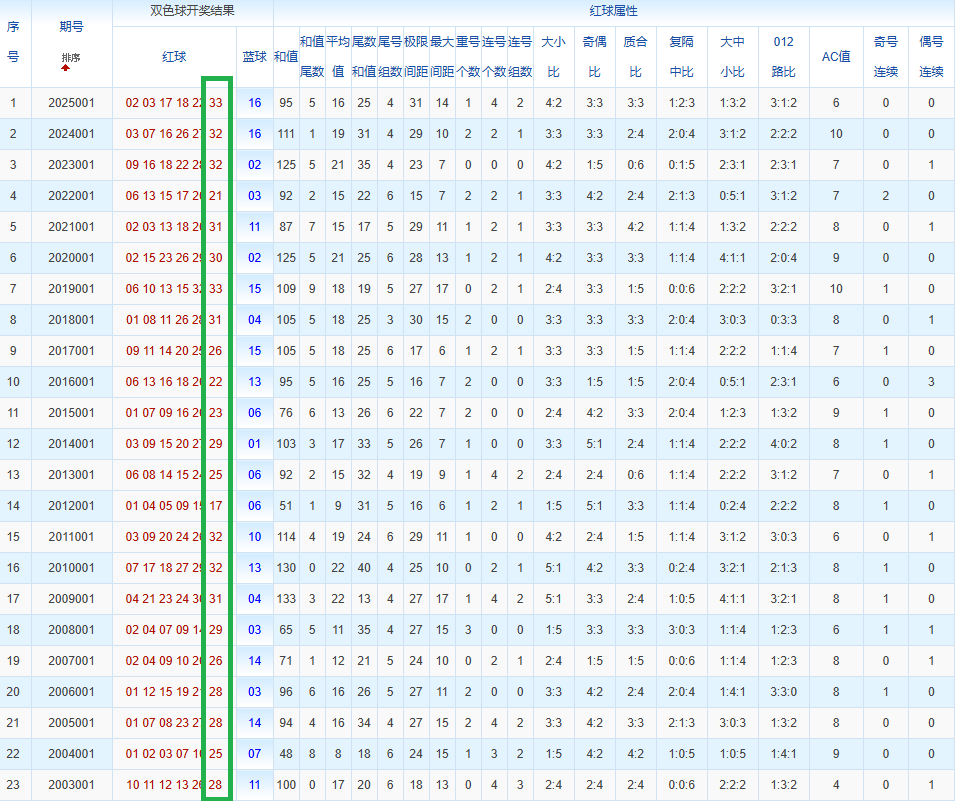Click last red ball 33 in first row
Viewport: 956px width, 801px height.
[216, 103]
